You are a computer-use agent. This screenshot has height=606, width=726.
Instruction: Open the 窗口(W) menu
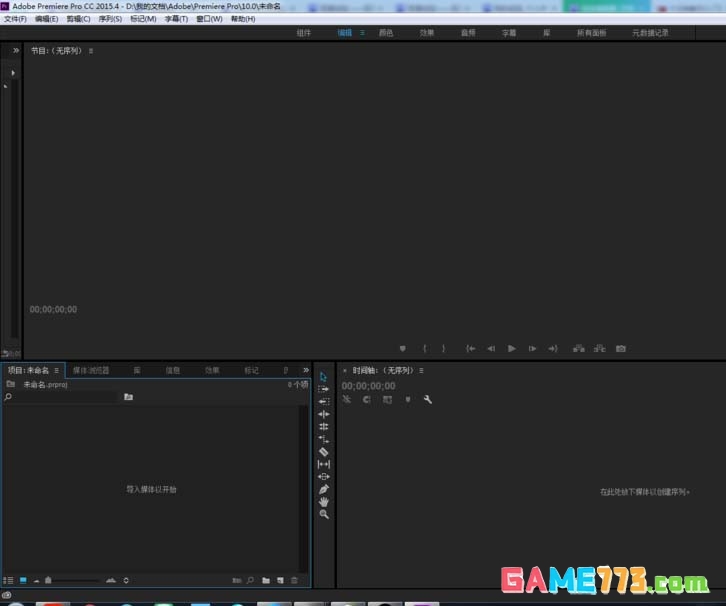tap(209, 19)
